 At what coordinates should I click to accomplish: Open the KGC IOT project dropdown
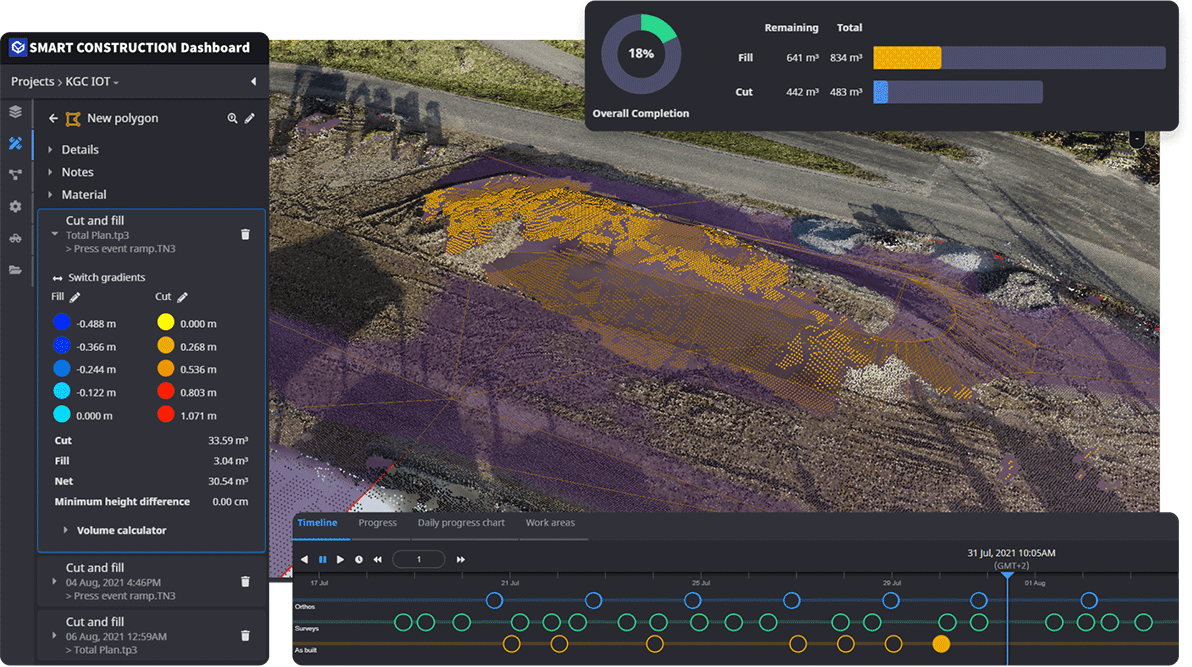coord(93,82)
